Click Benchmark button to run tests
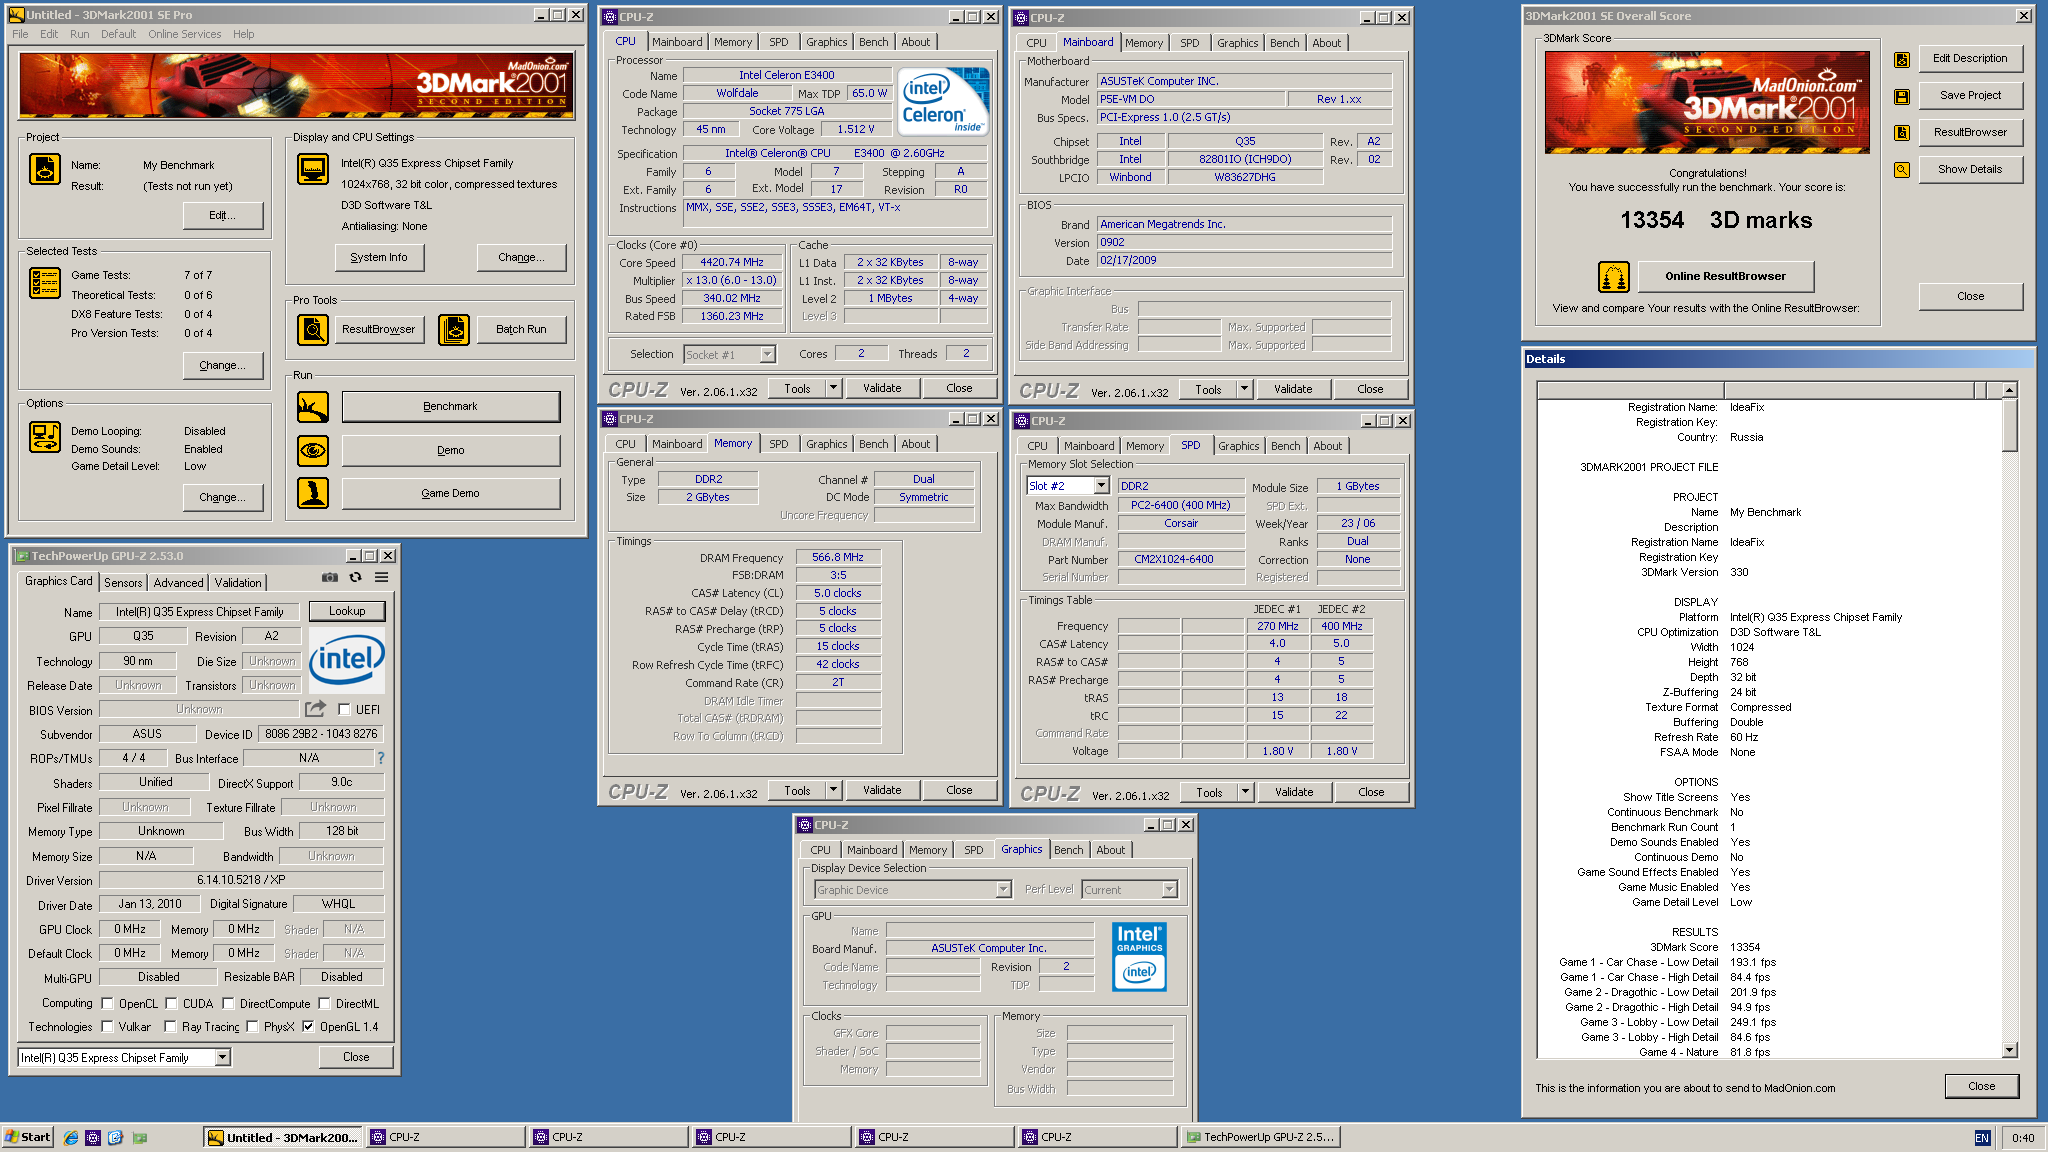The image size is (2048, 1152). coord(450,406)
